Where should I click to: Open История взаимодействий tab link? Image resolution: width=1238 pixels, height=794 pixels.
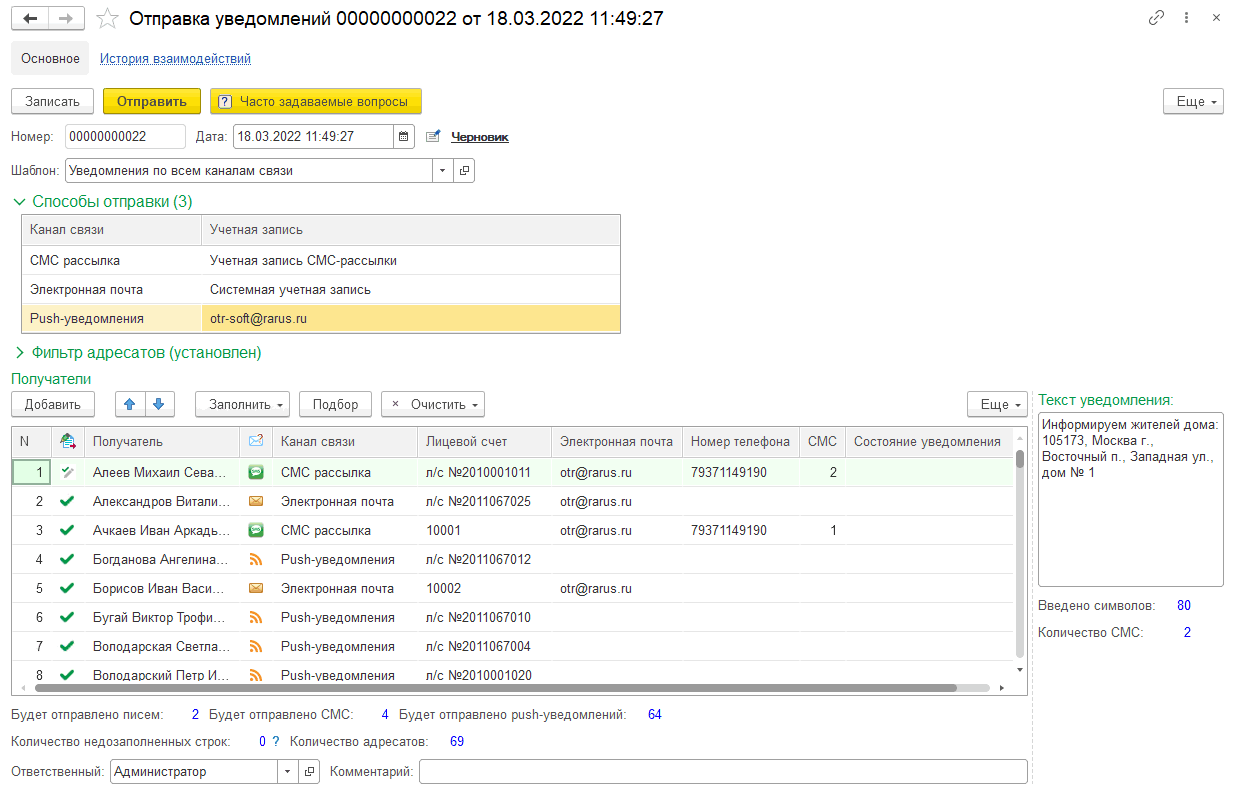[x=175, y=58]
